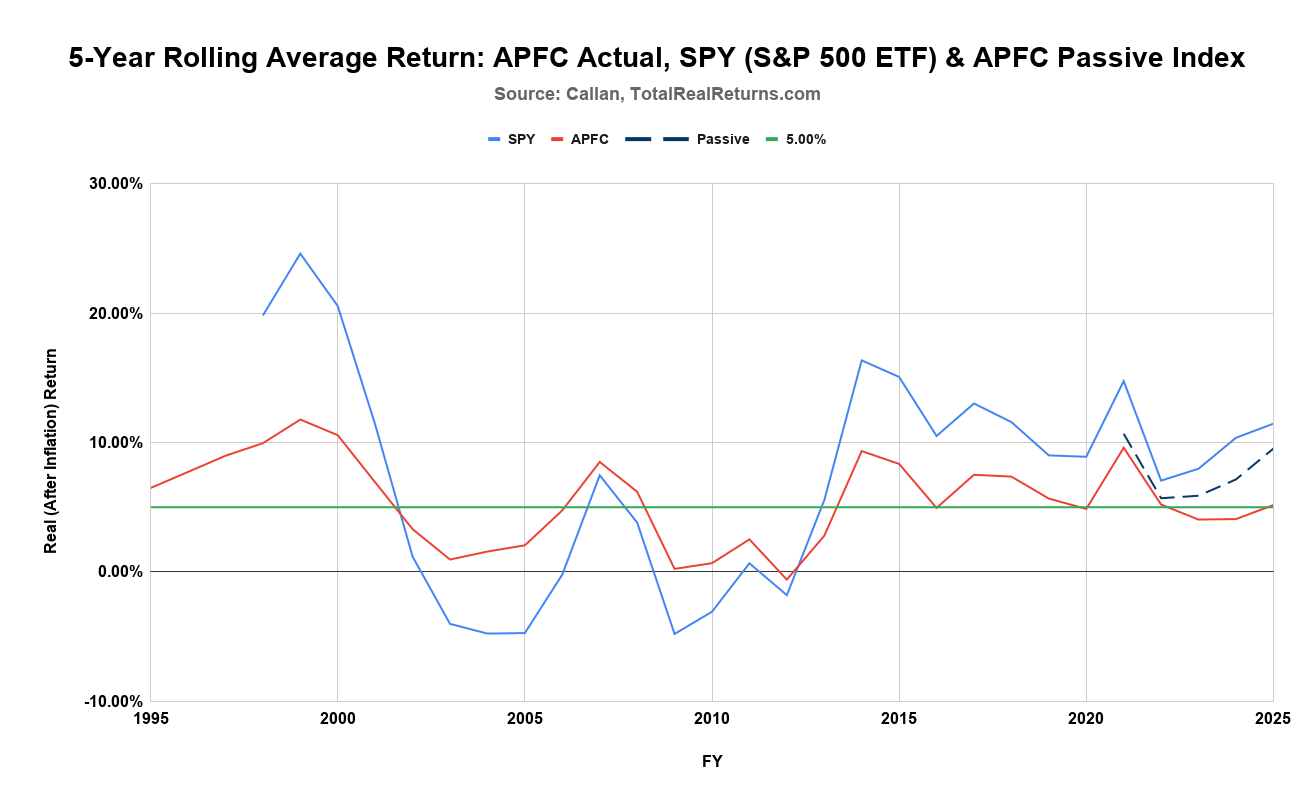The image size is (1314, 812).
Task: Click the 20.00% y-axis tick label
Action: (x=115, y=313)
